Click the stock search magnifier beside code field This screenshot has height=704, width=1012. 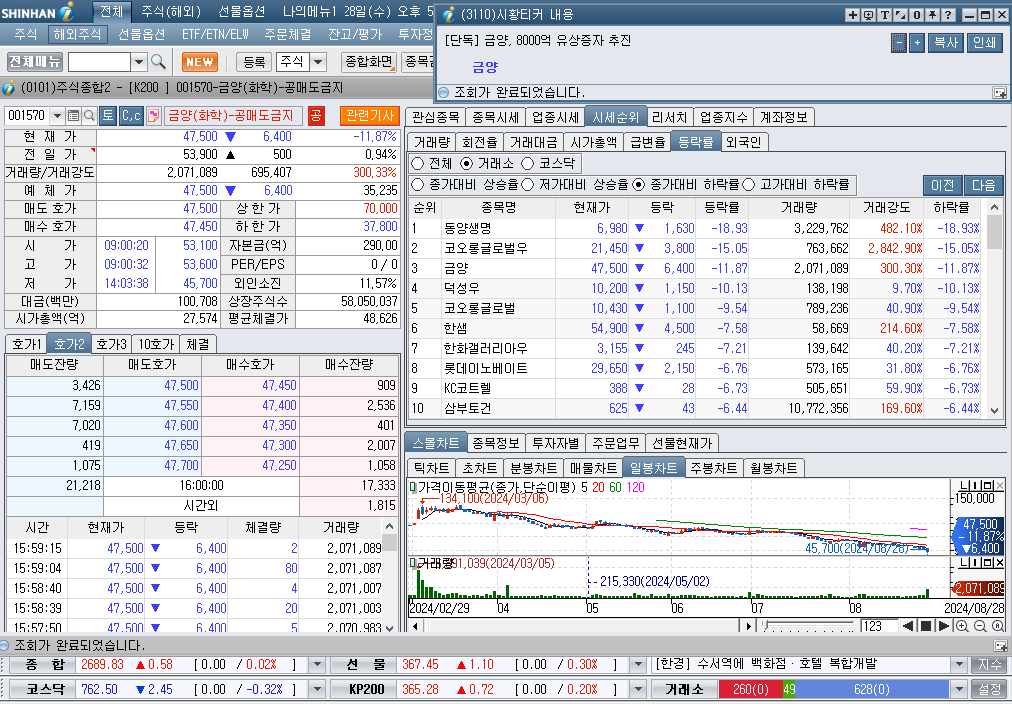(89, 116)
